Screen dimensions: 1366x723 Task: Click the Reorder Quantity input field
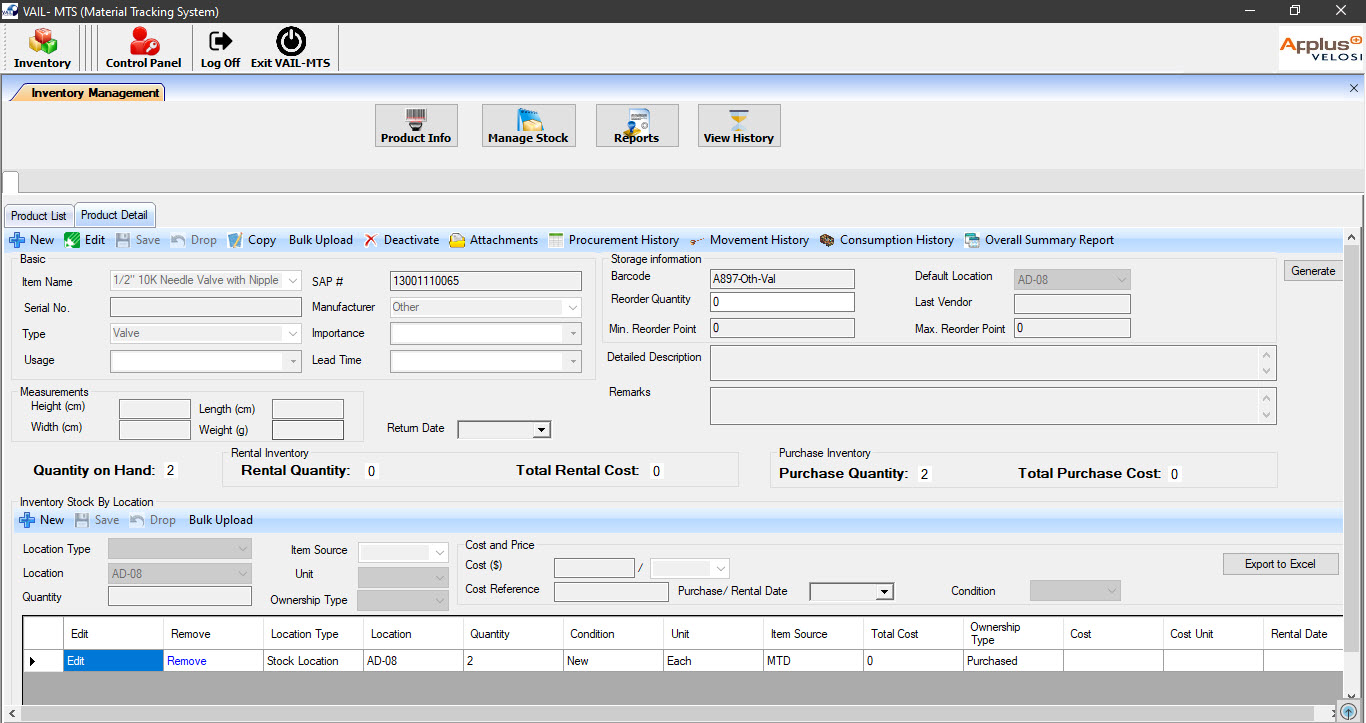[782, 302]
